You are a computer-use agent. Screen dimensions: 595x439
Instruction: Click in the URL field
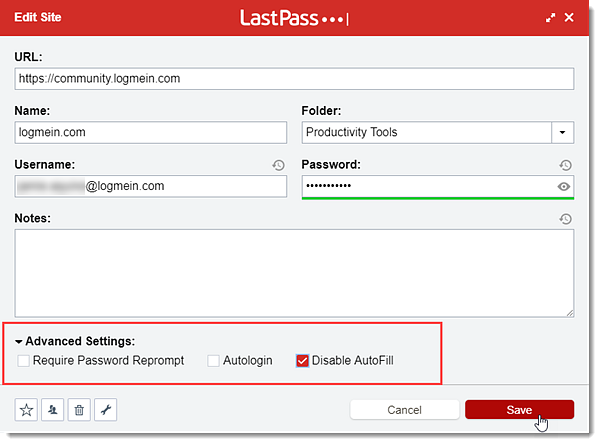tap(294, 79)
